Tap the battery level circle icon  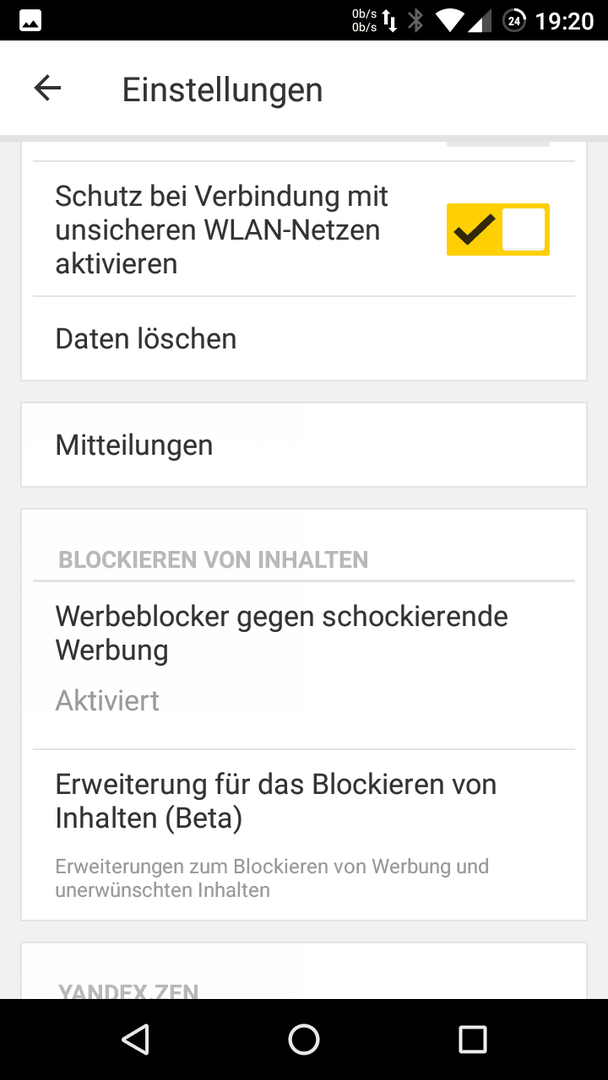pos(514,21)
